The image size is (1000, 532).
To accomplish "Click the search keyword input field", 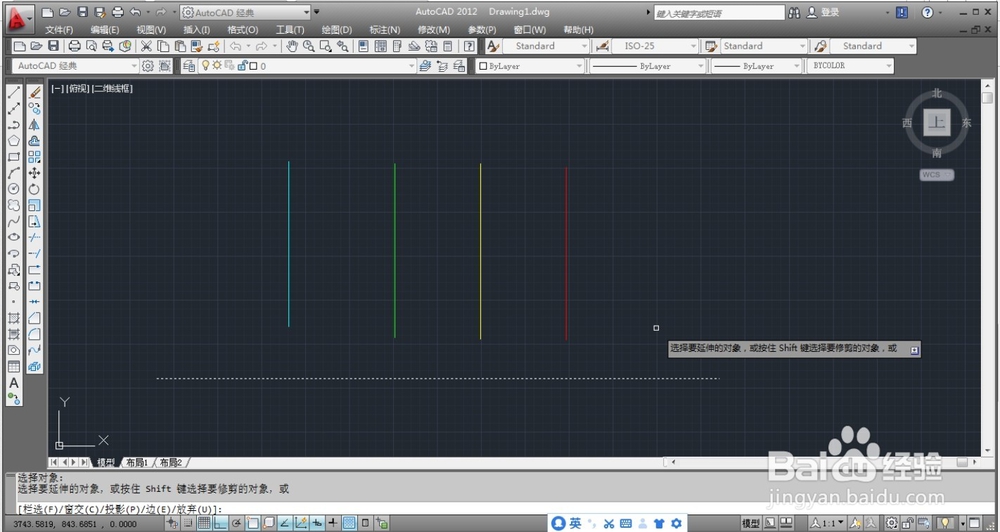I will (x=719, y=13).
